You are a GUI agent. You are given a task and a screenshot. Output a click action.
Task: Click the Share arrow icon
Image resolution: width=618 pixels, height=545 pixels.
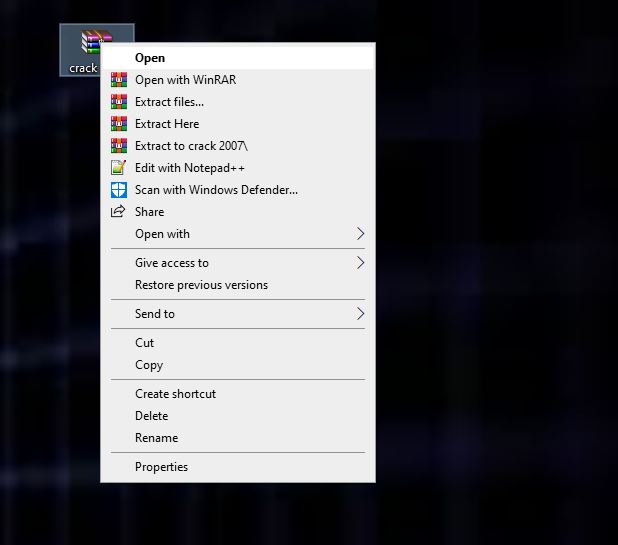118,212
